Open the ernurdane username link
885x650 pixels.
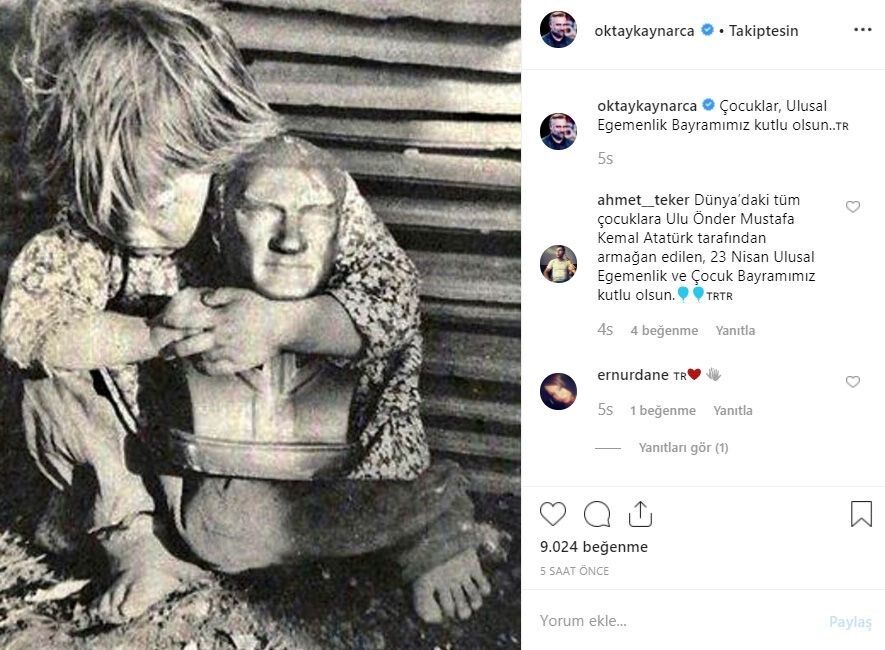coord(632,375)
